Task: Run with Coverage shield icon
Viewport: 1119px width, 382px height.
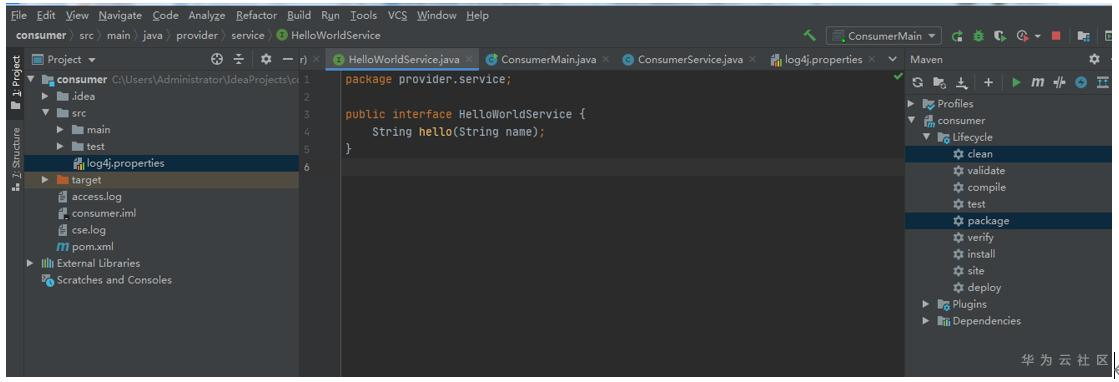Action: click(x=1000, y=36)
